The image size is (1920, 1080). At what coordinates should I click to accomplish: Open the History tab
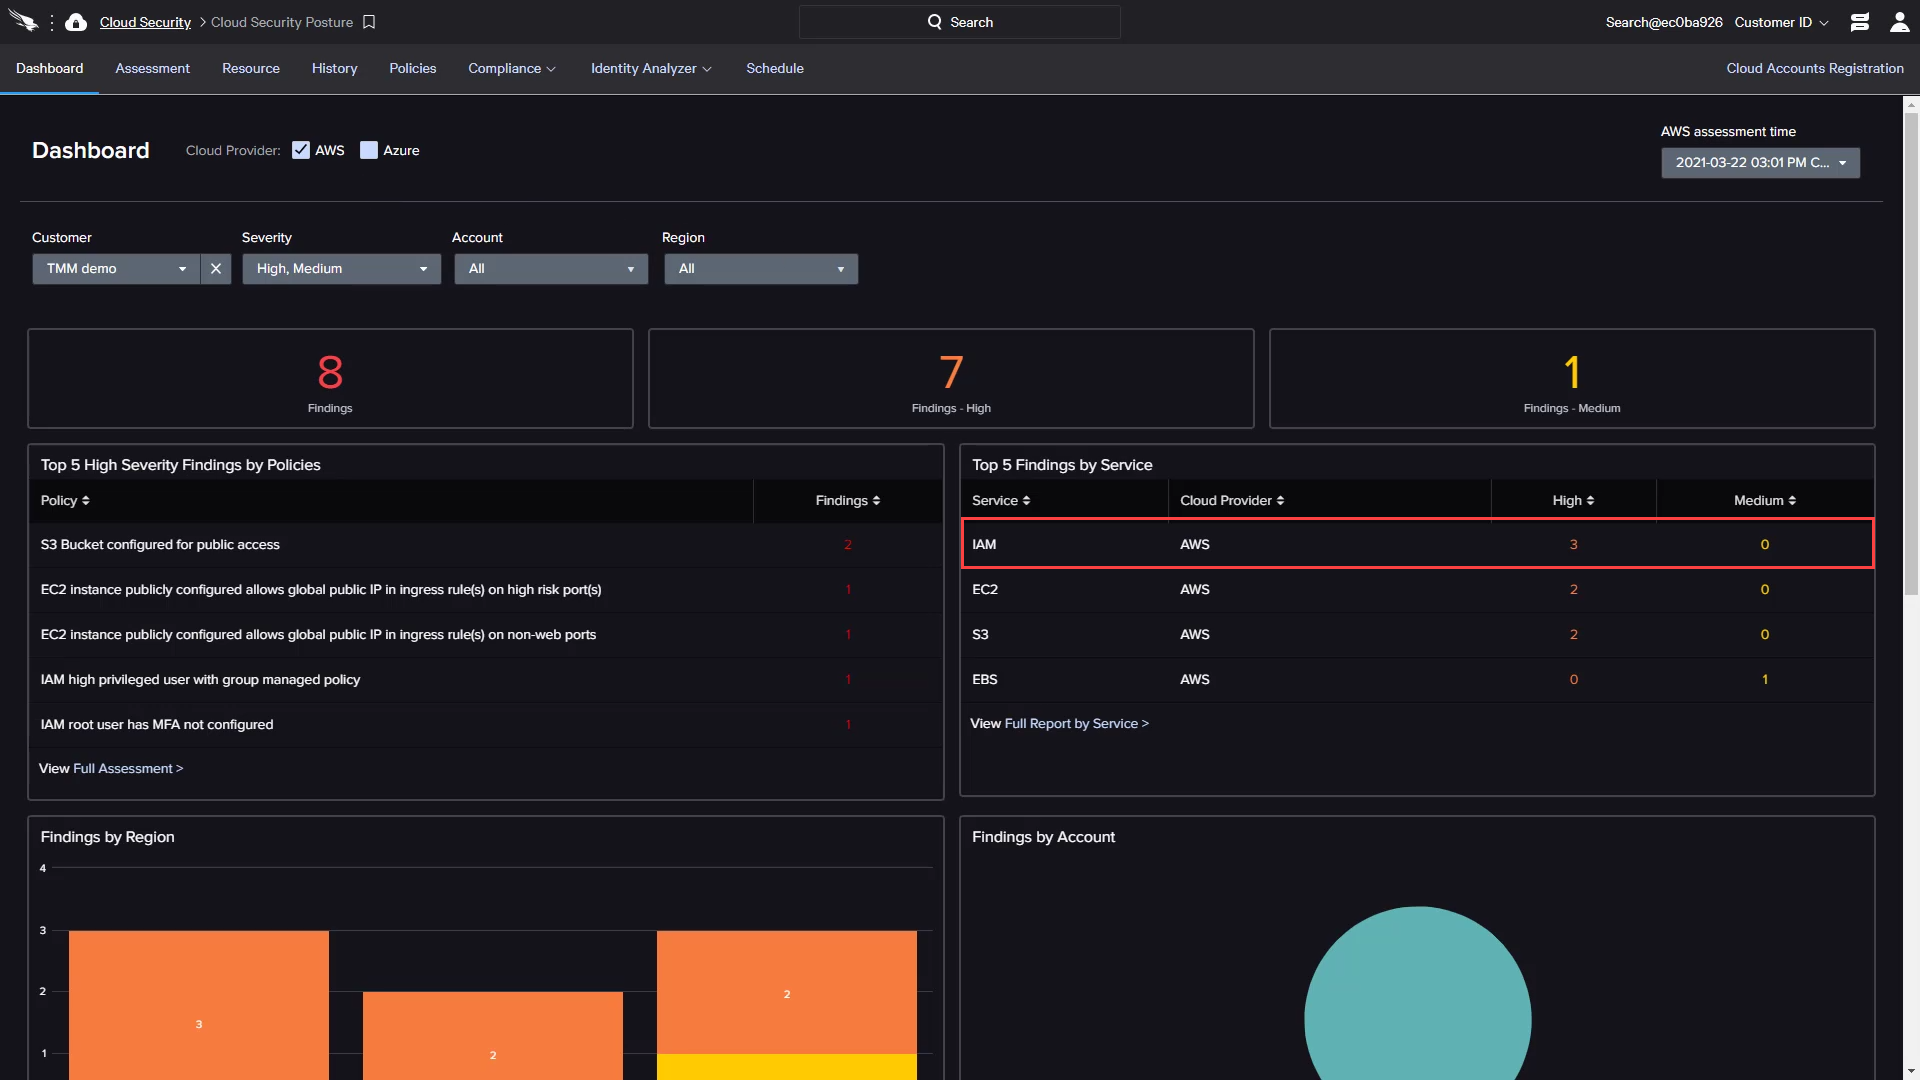[x=334, y=69]
